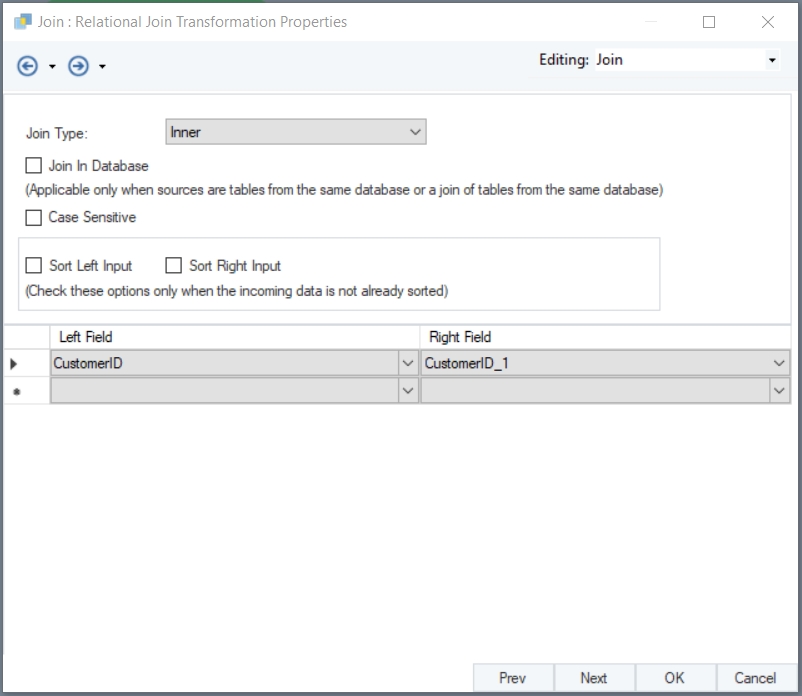This screenshot has width=802, height=696.
Task: Click the empty left field in new row
Action: click(224, 392)
